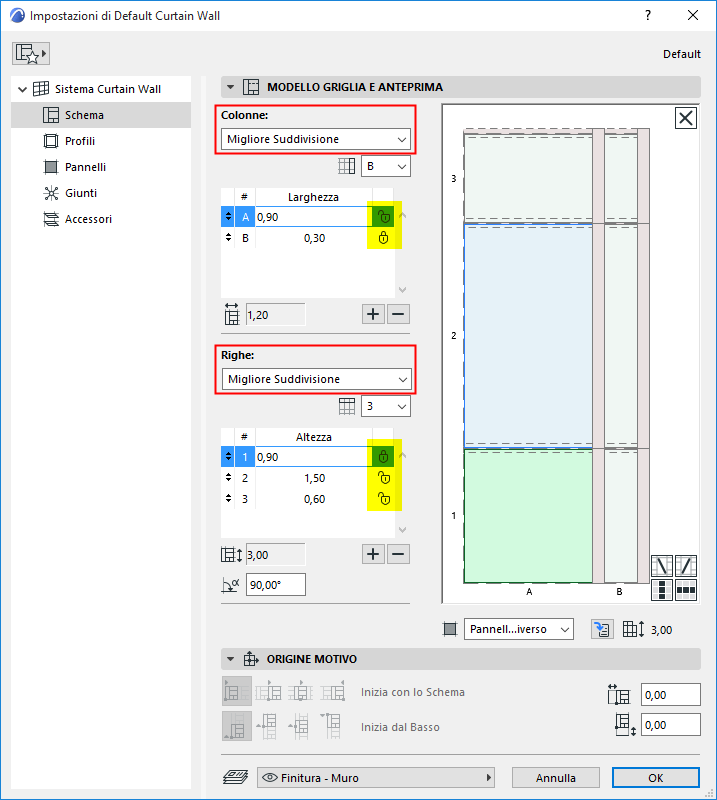Toggle the lock for row 3 height
The width and height of the screenshot is (717, 800).
pos(383,499)
